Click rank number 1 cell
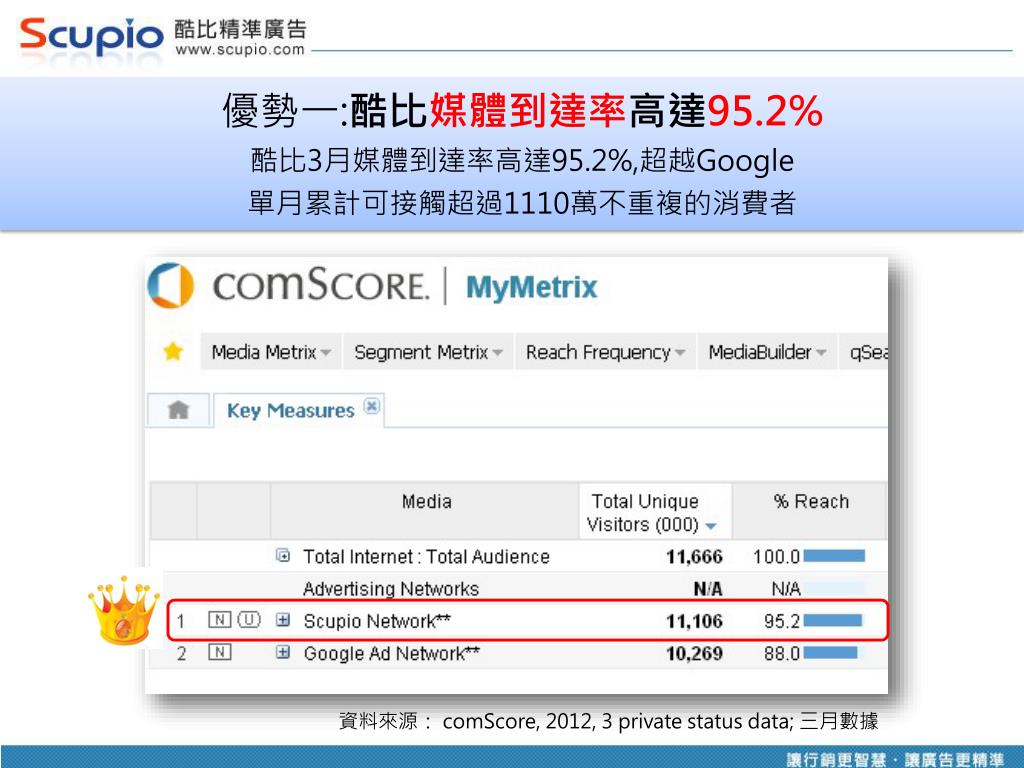This screenshot has height=768, width=1024. pos(180,620)
